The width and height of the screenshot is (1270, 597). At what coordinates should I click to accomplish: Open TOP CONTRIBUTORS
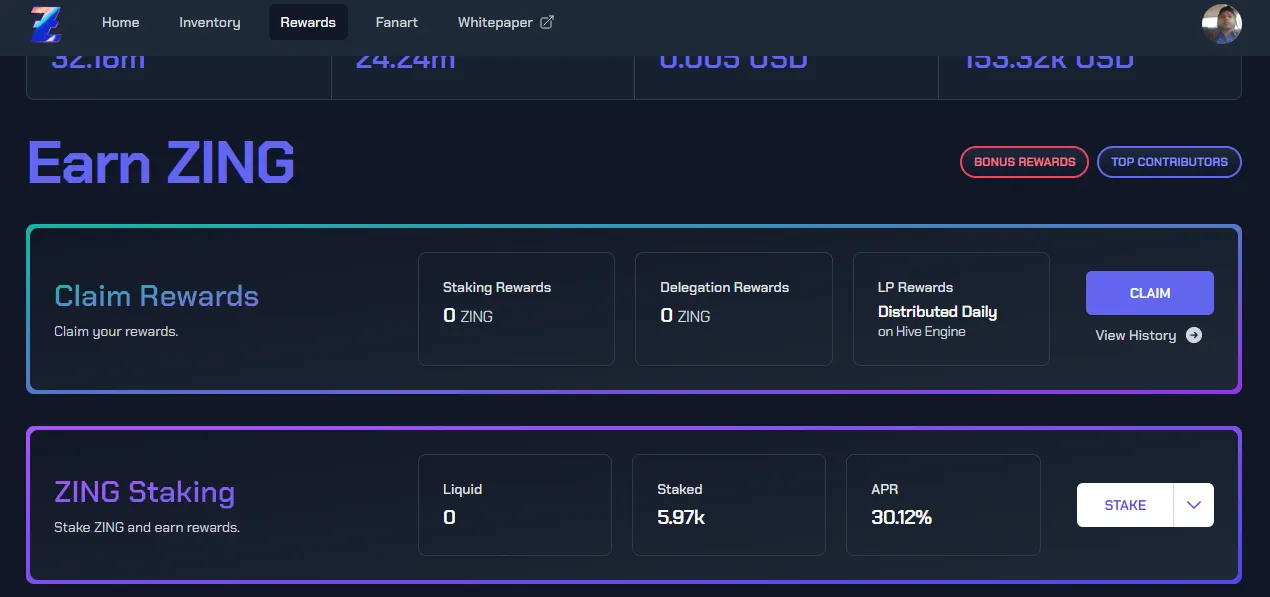[1169, 162]
